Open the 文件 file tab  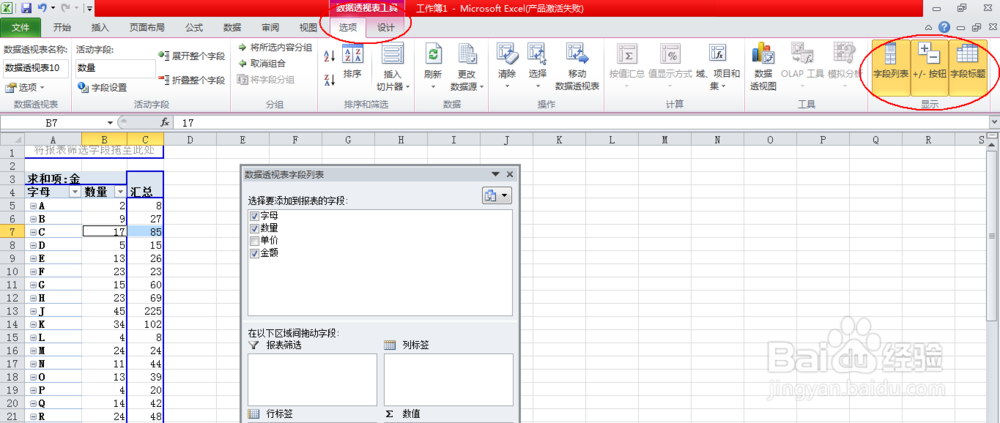tap(21, 28)
